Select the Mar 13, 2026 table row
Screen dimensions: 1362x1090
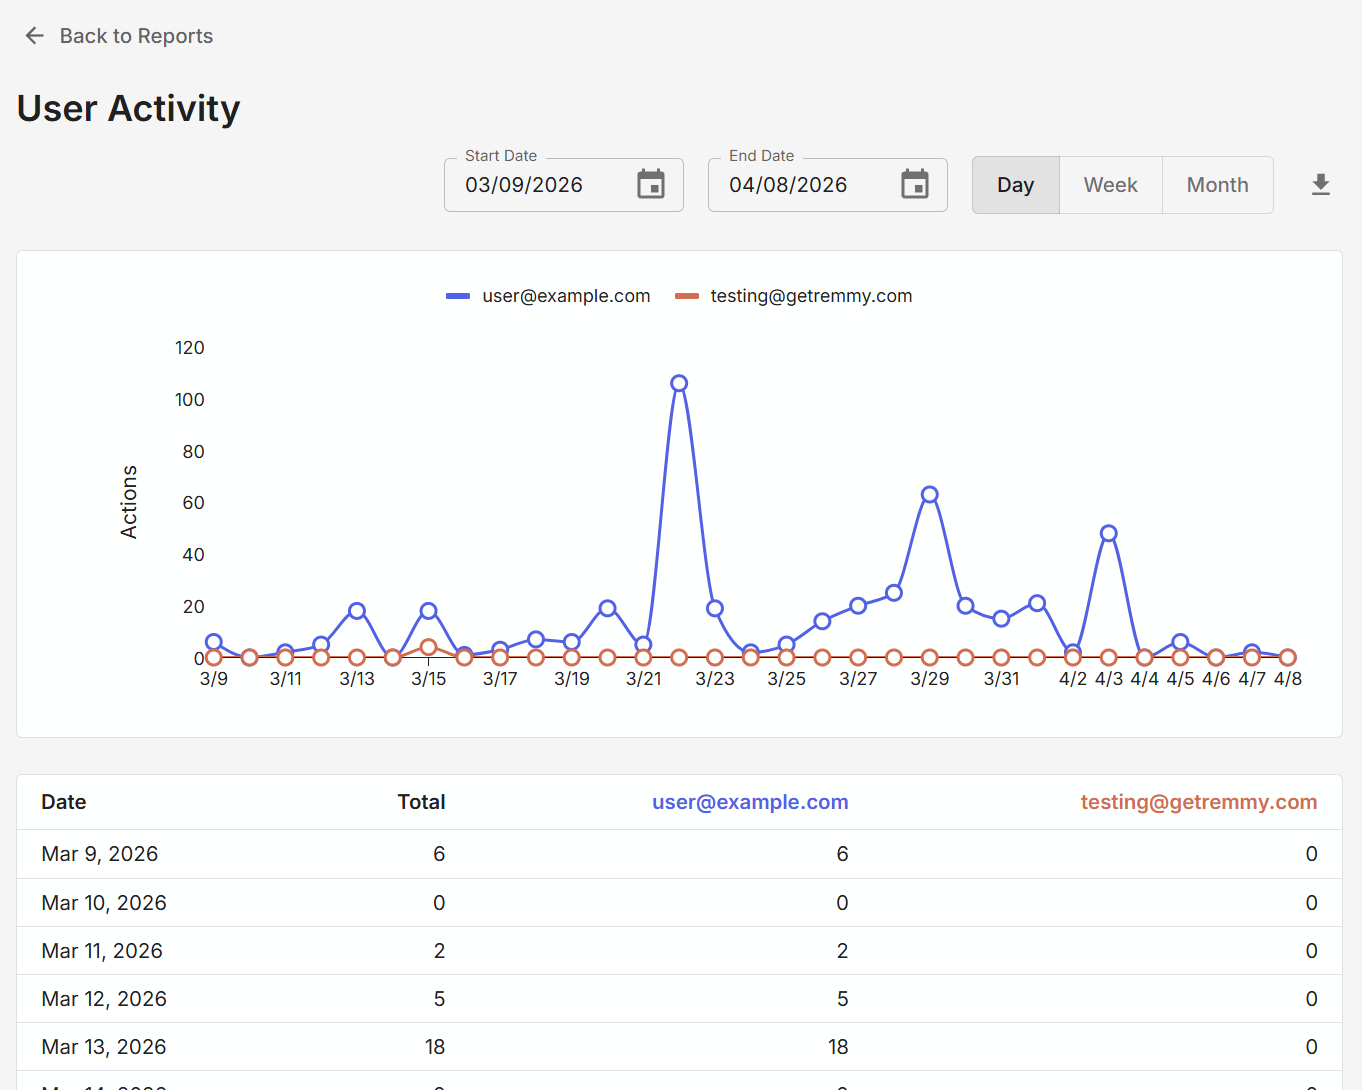point(400,1046)
